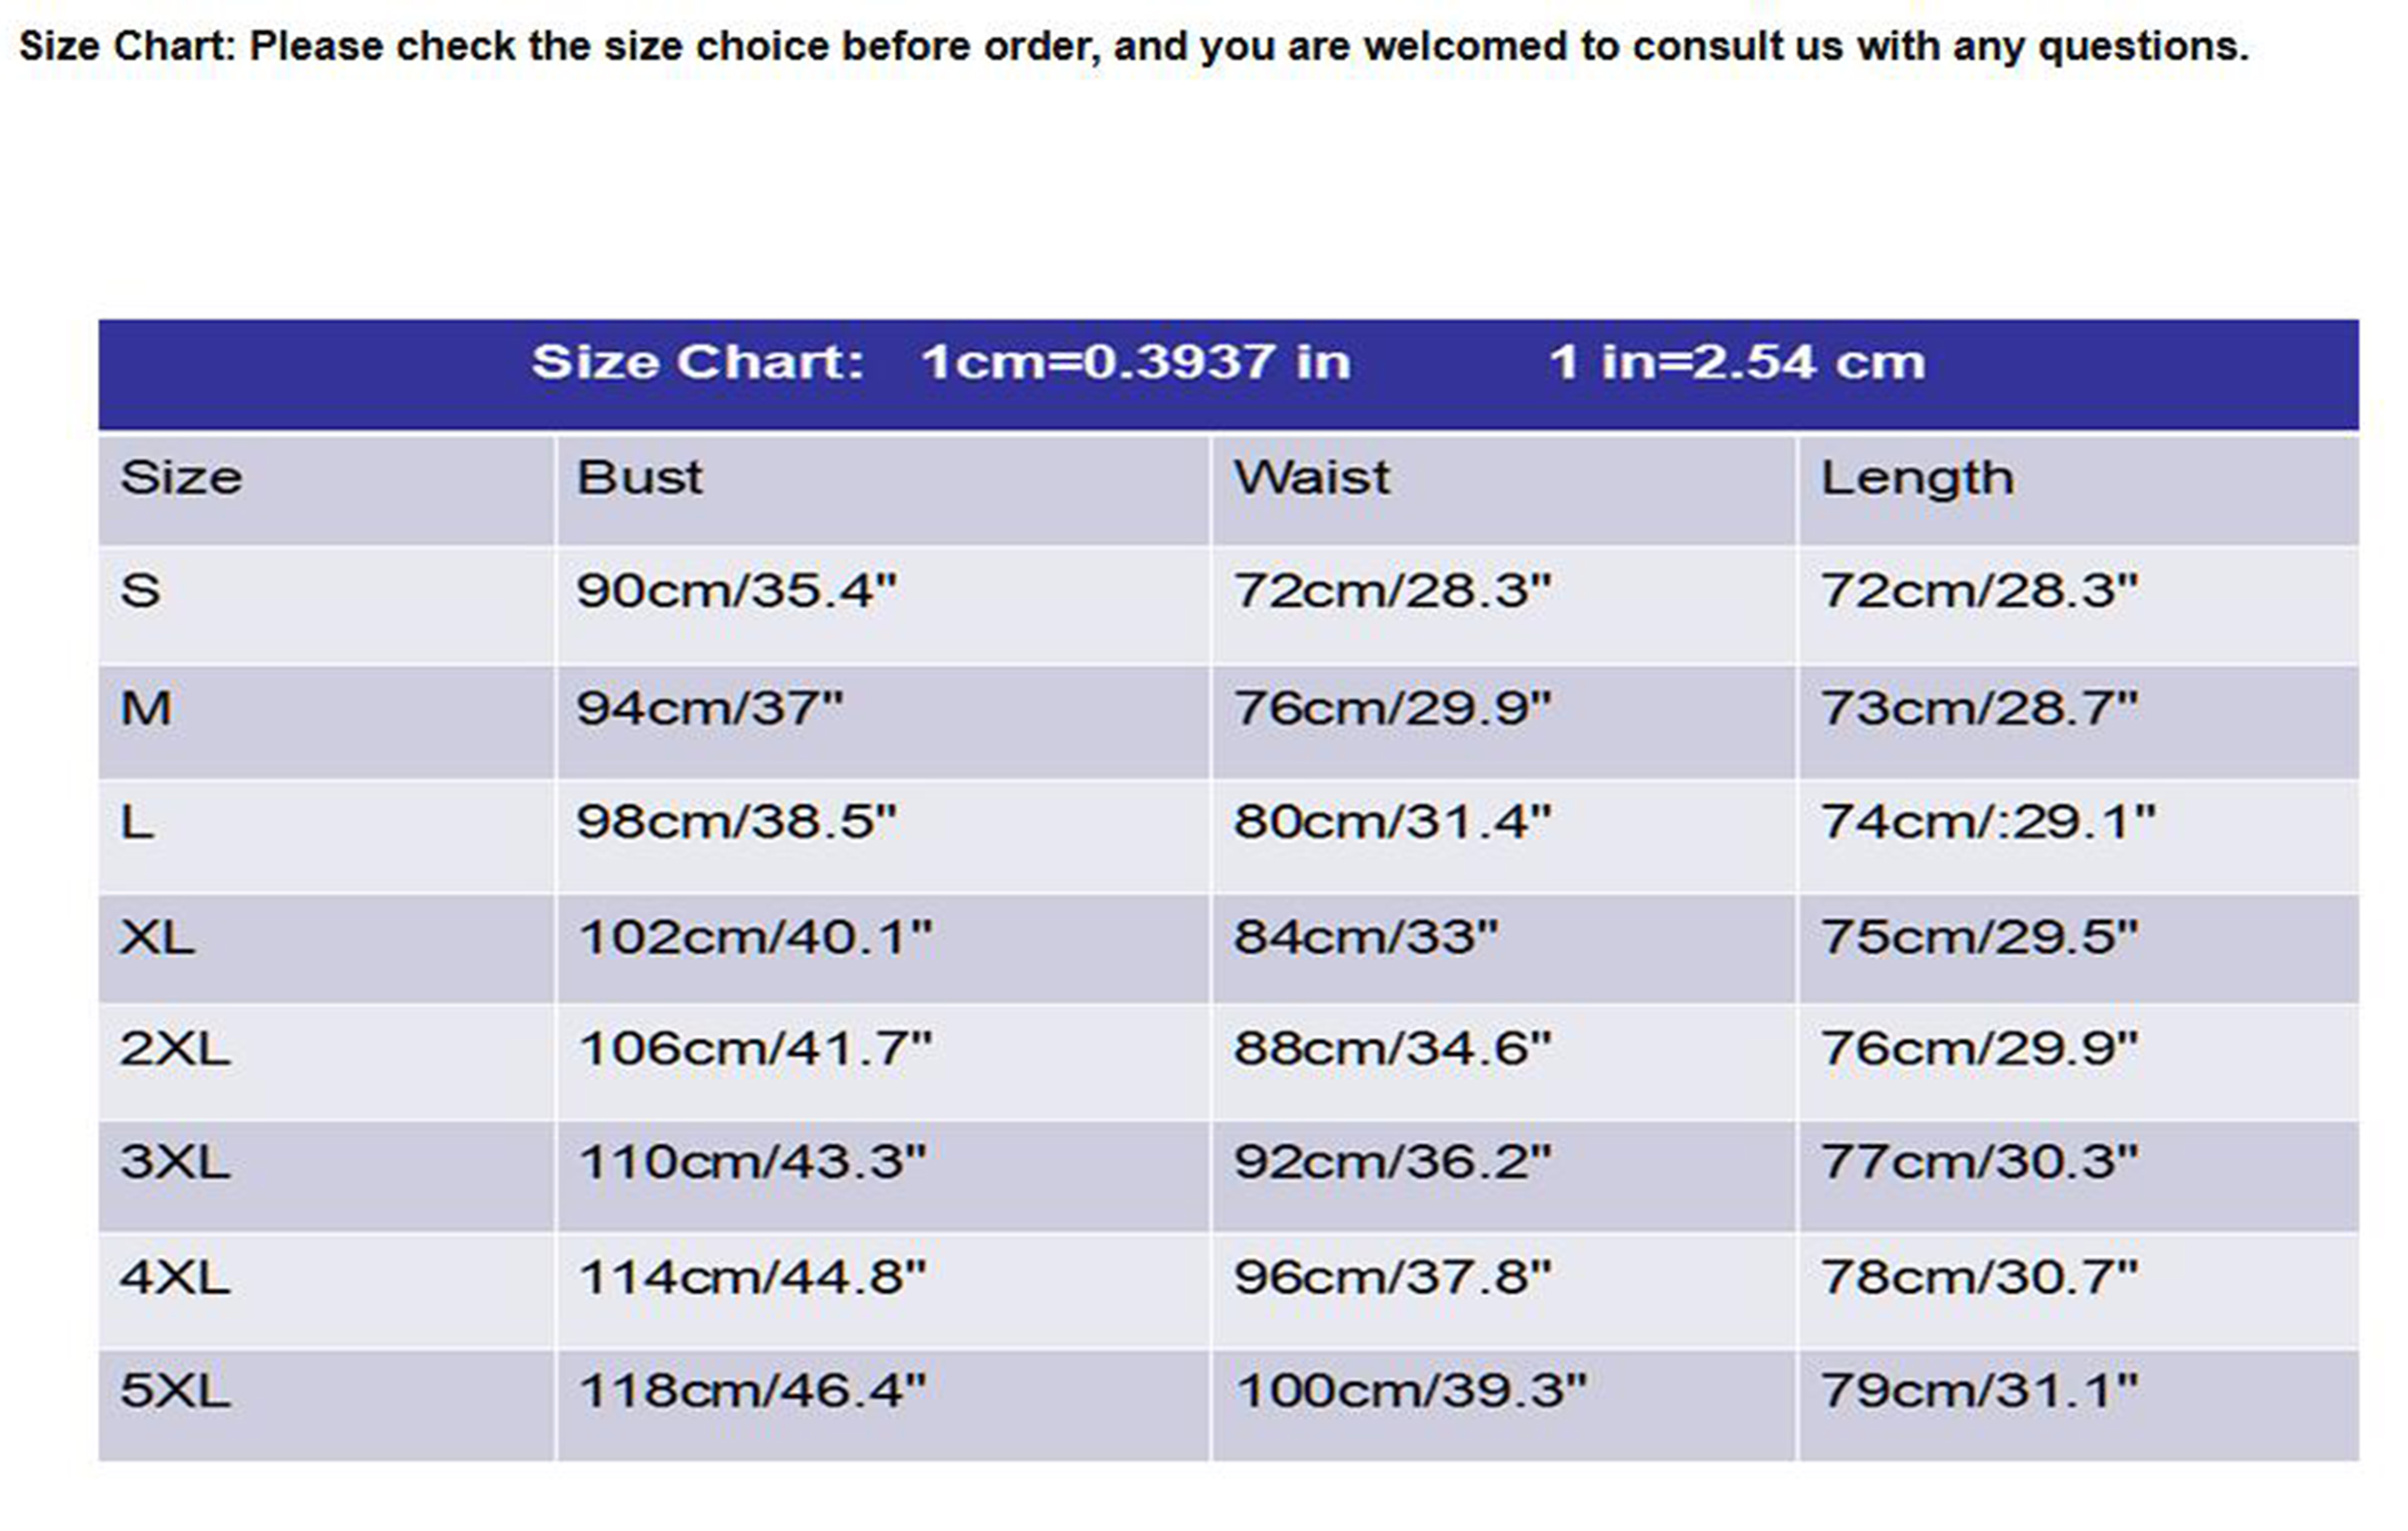Click waist value 92cm/36.2" for 3XL

point(1392,1162)
